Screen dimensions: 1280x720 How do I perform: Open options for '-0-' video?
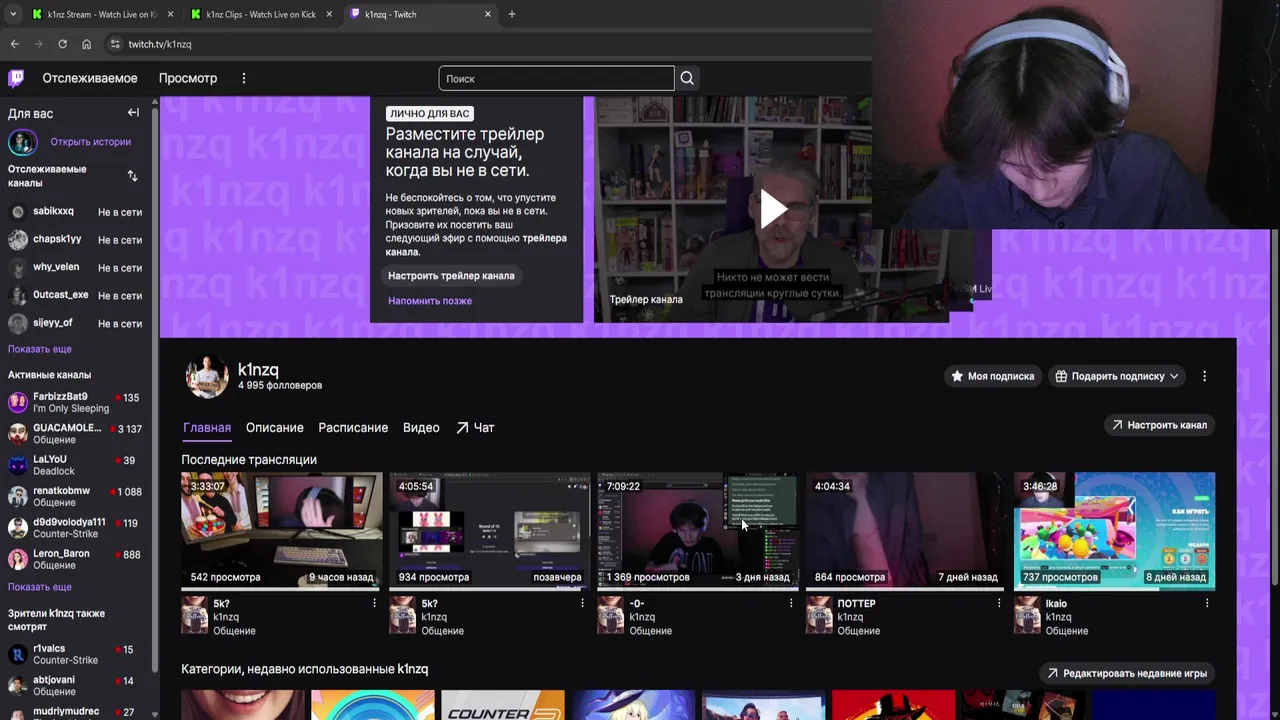click(x=790, y=603)
